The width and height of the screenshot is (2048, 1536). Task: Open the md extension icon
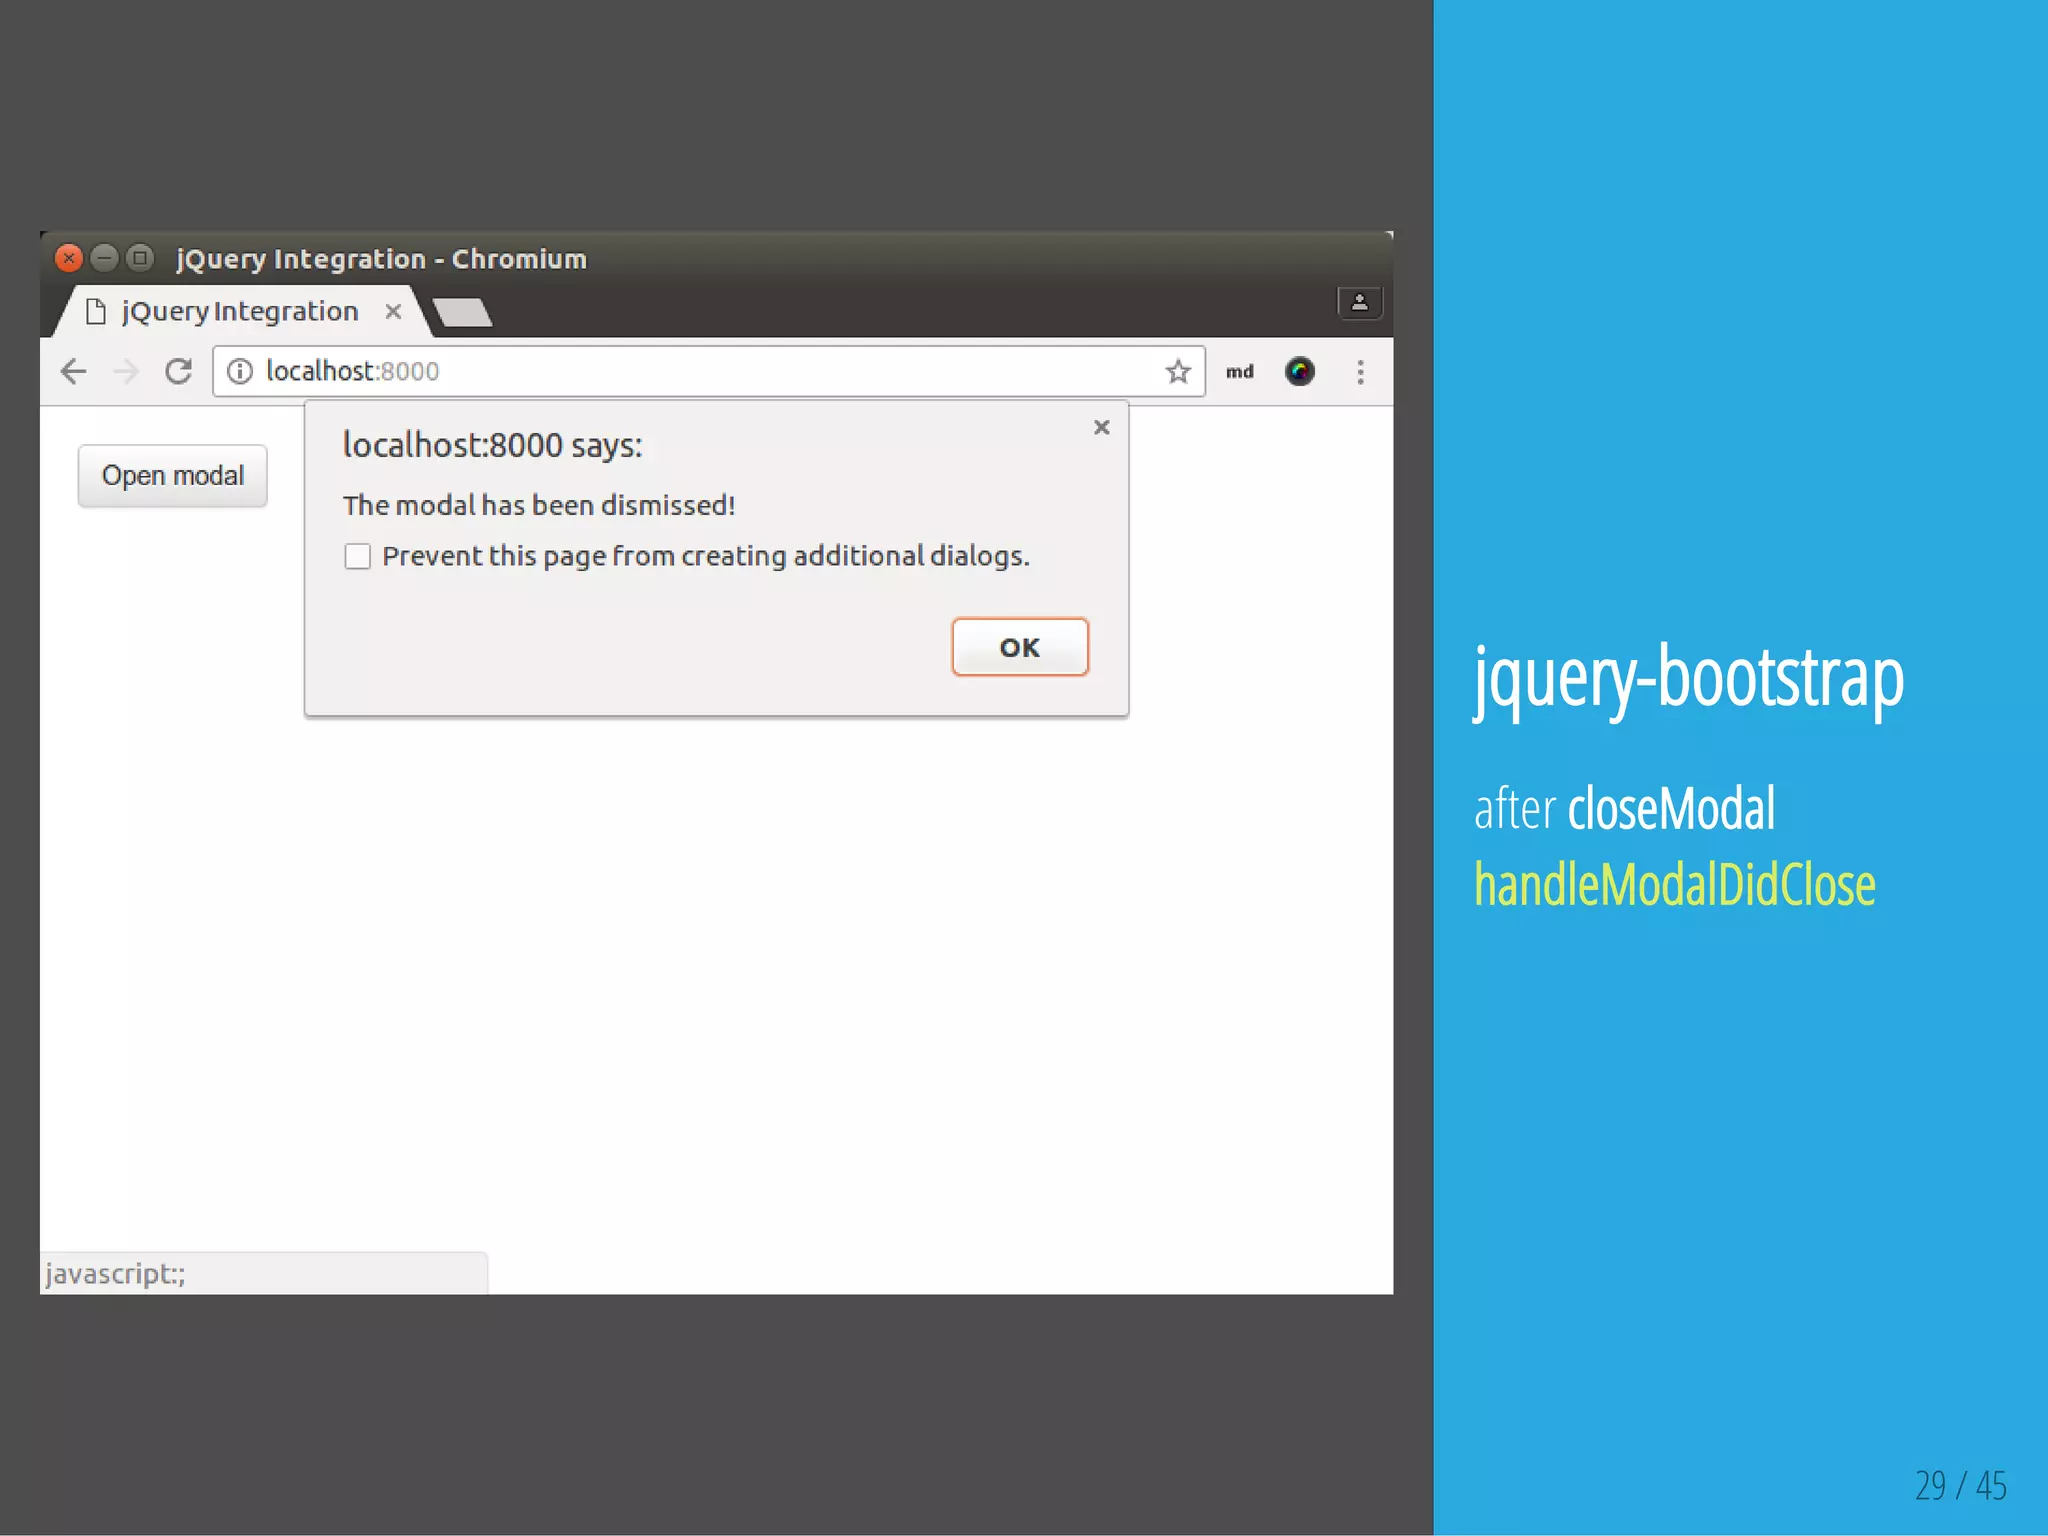[1240, 372]
